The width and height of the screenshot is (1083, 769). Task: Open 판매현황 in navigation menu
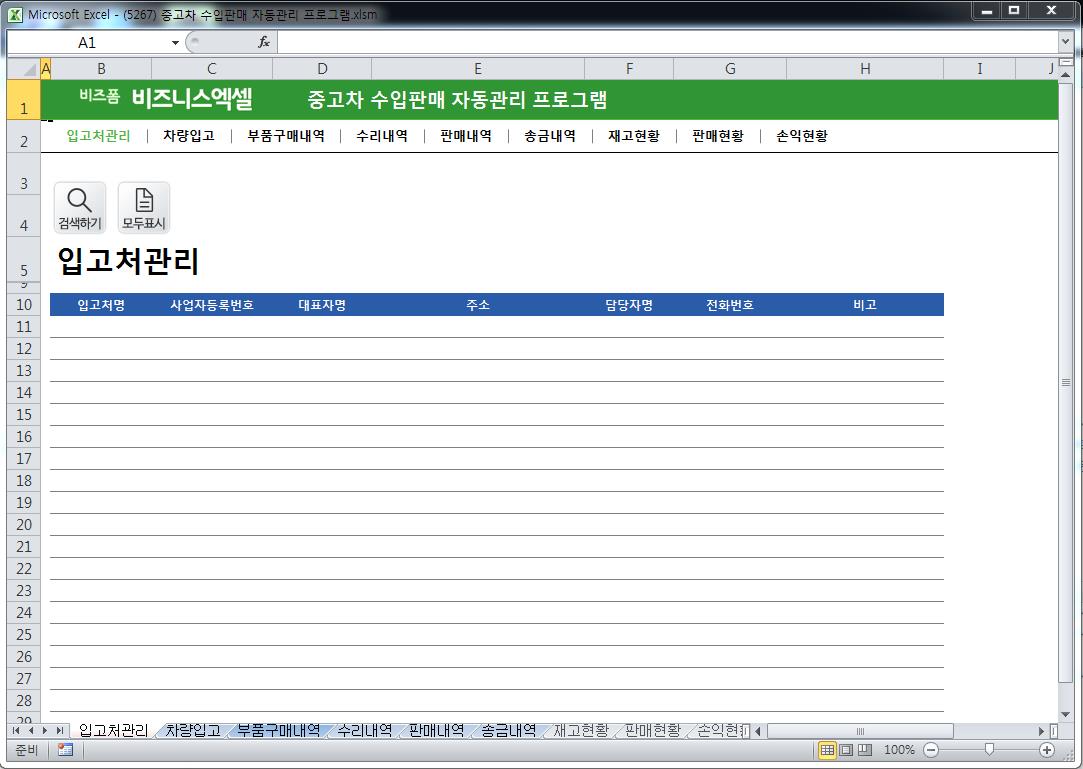718,136
